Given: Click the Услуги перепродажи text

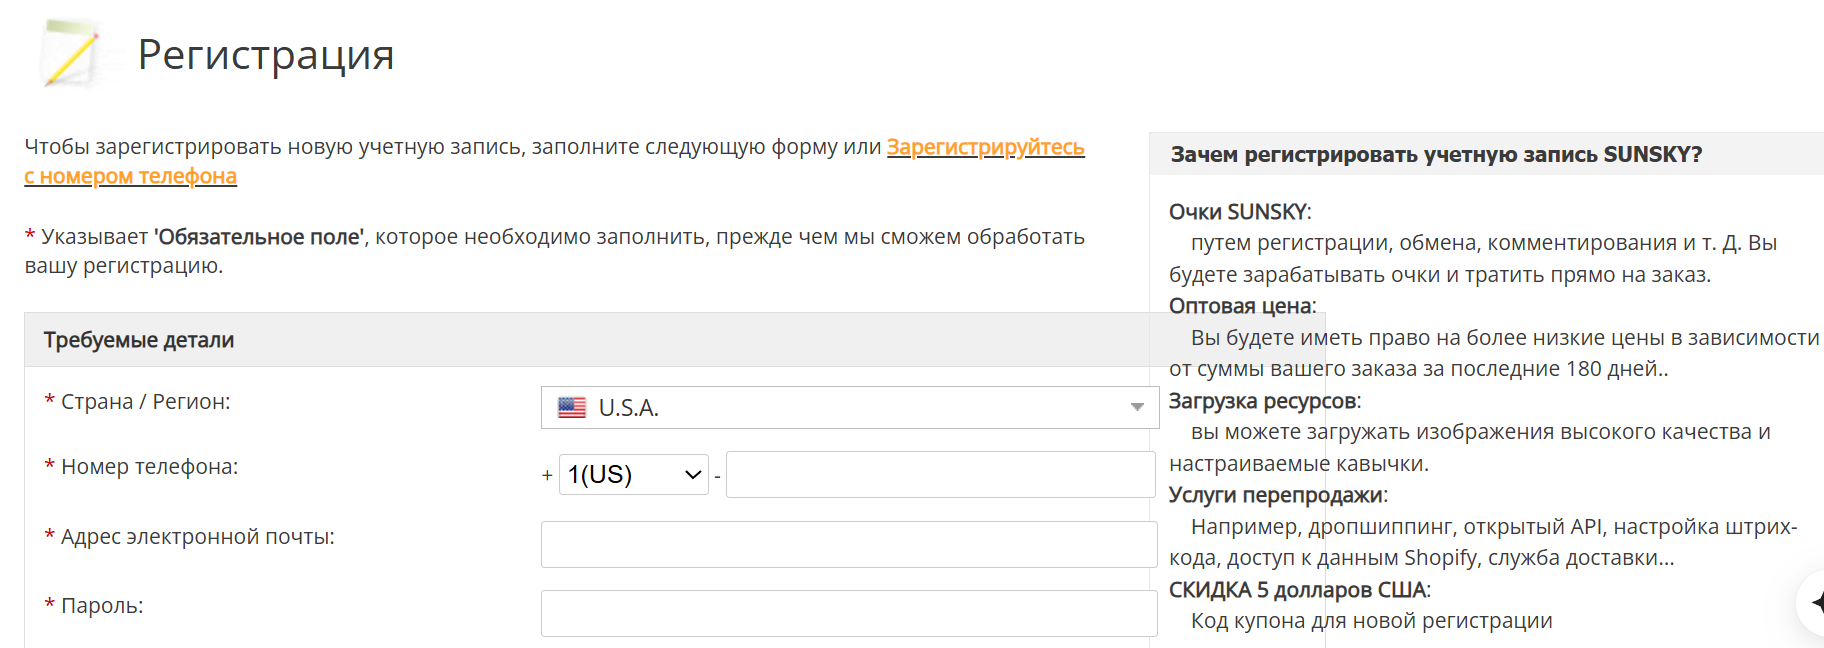Looking at the screenshot, I should point(1278,495).
